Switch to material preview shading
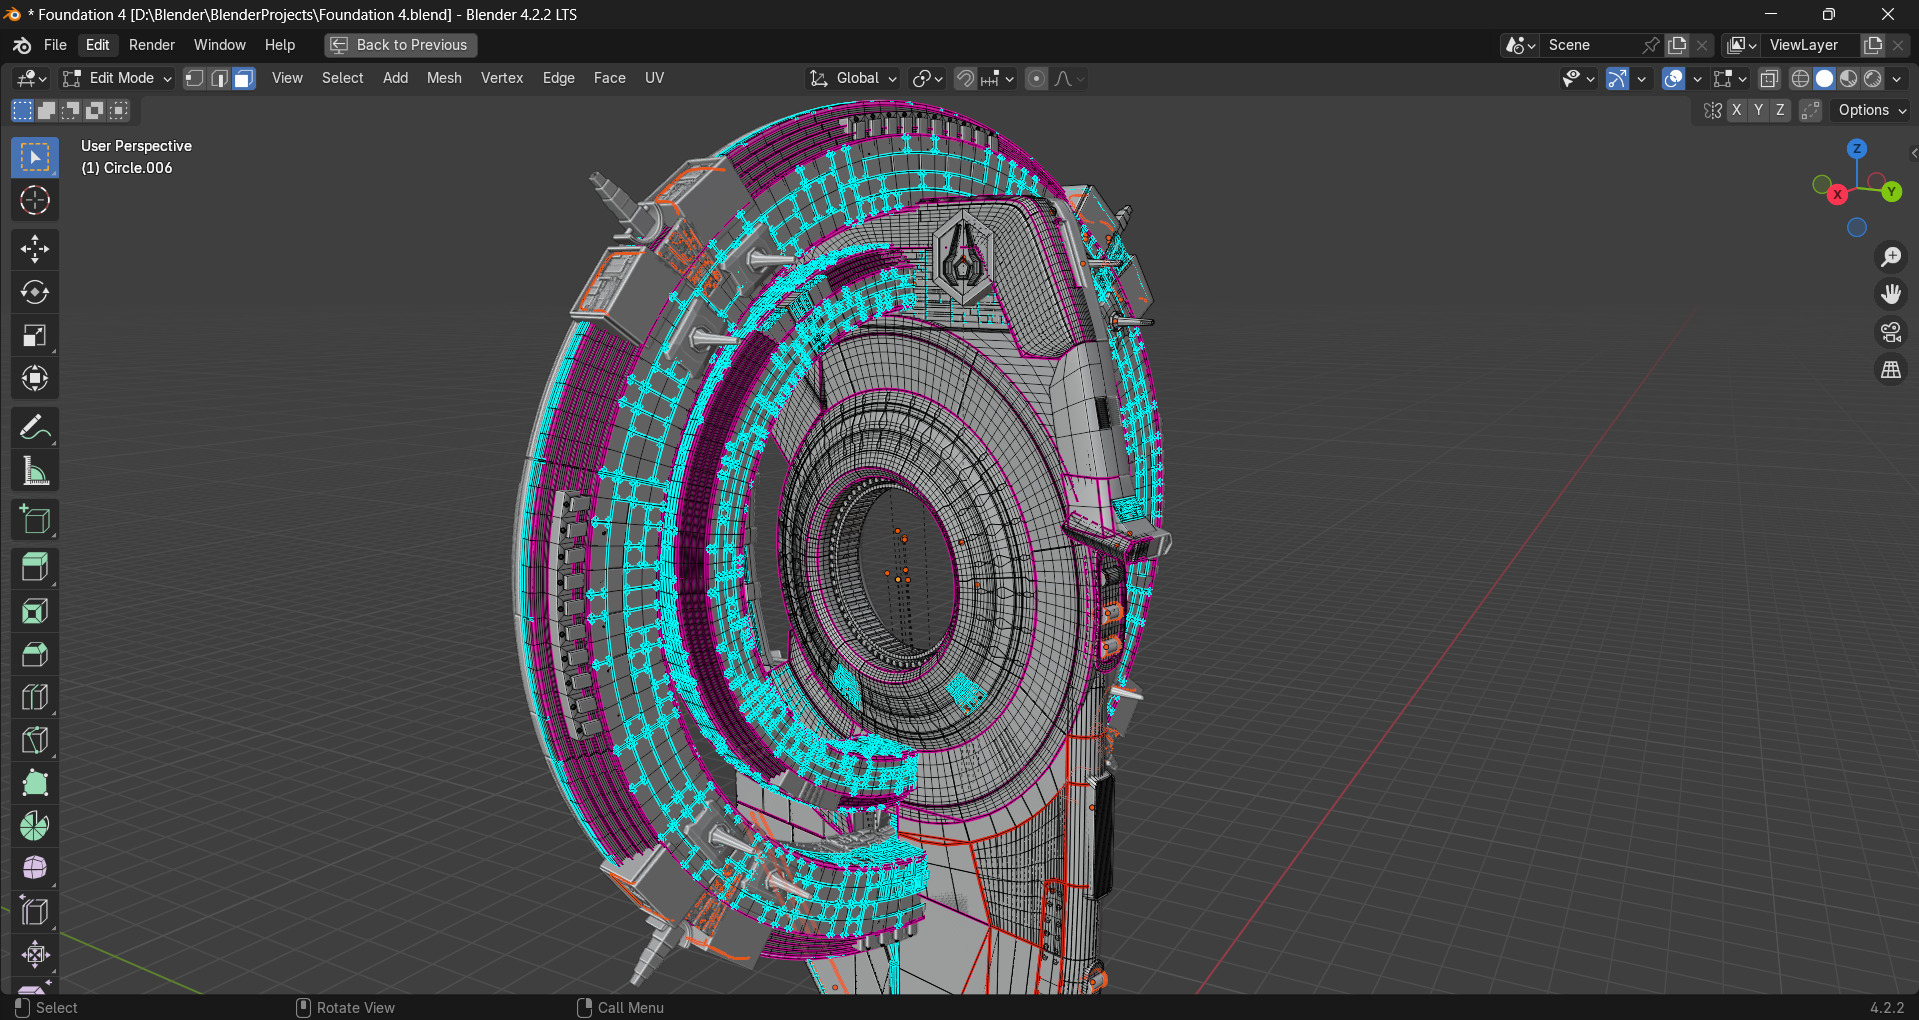 pyautogui.click(x=1848, y=78)
